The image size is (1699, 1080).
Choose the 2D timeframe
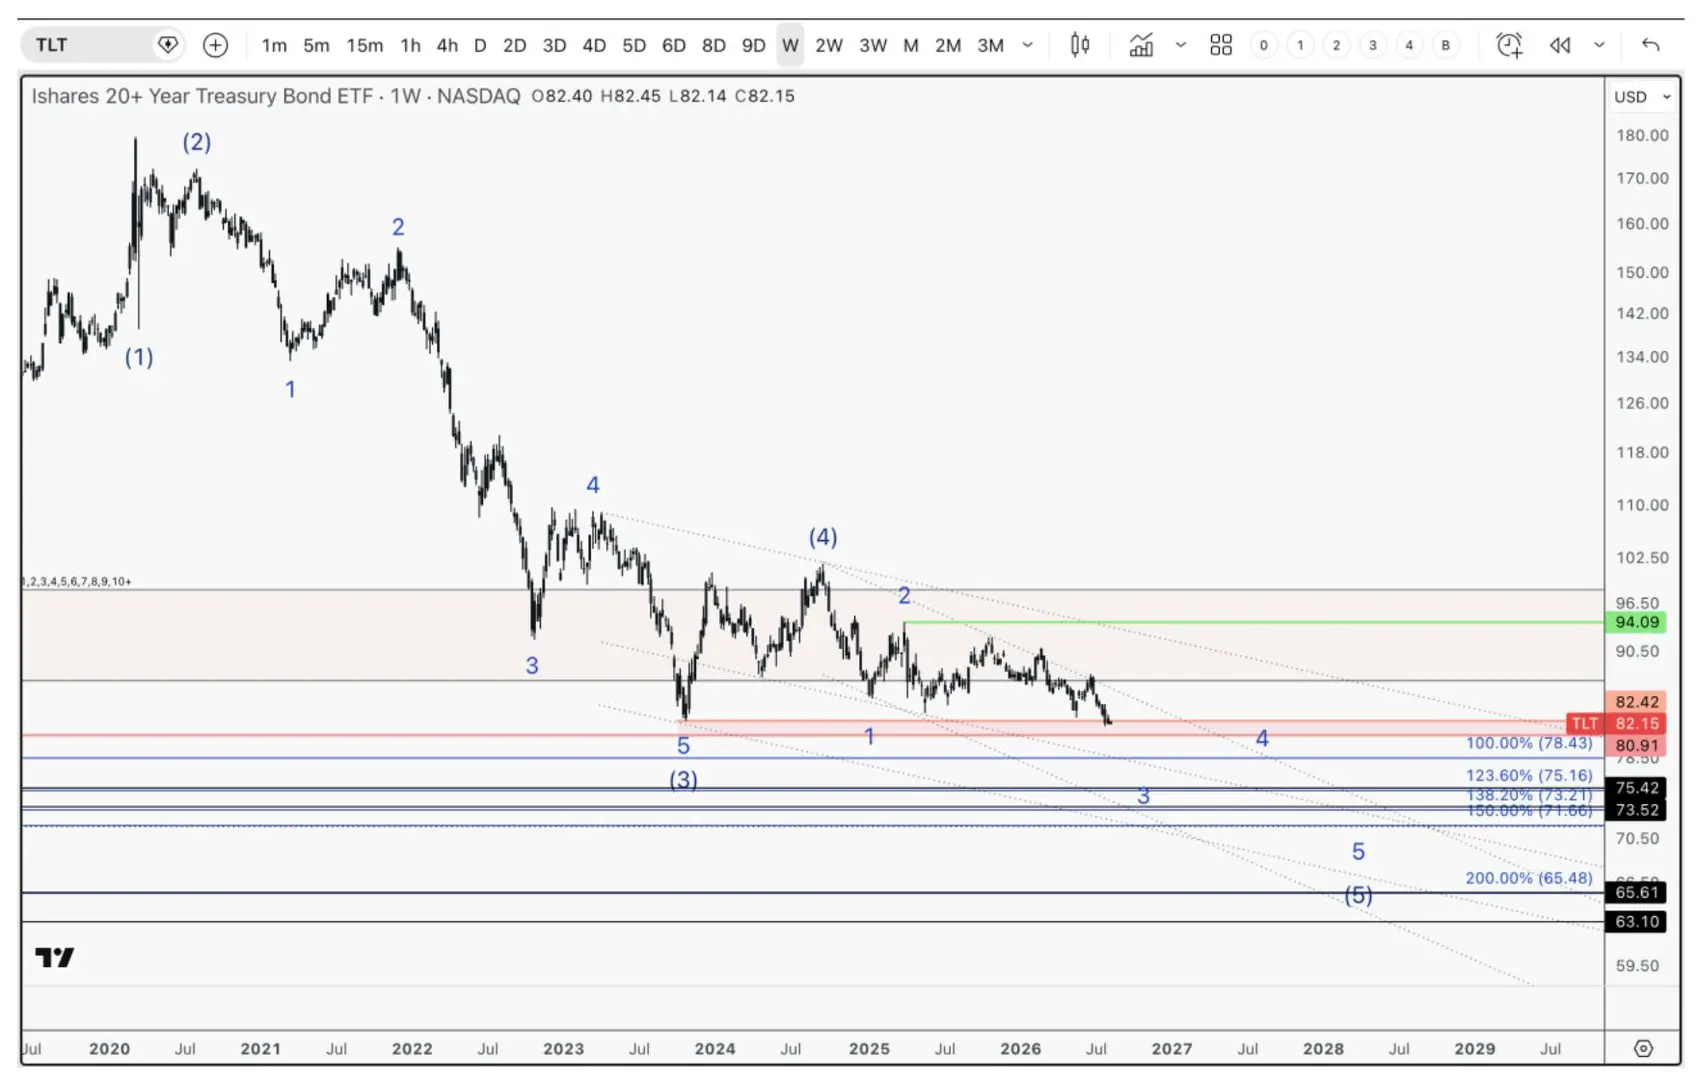point(514,45)
